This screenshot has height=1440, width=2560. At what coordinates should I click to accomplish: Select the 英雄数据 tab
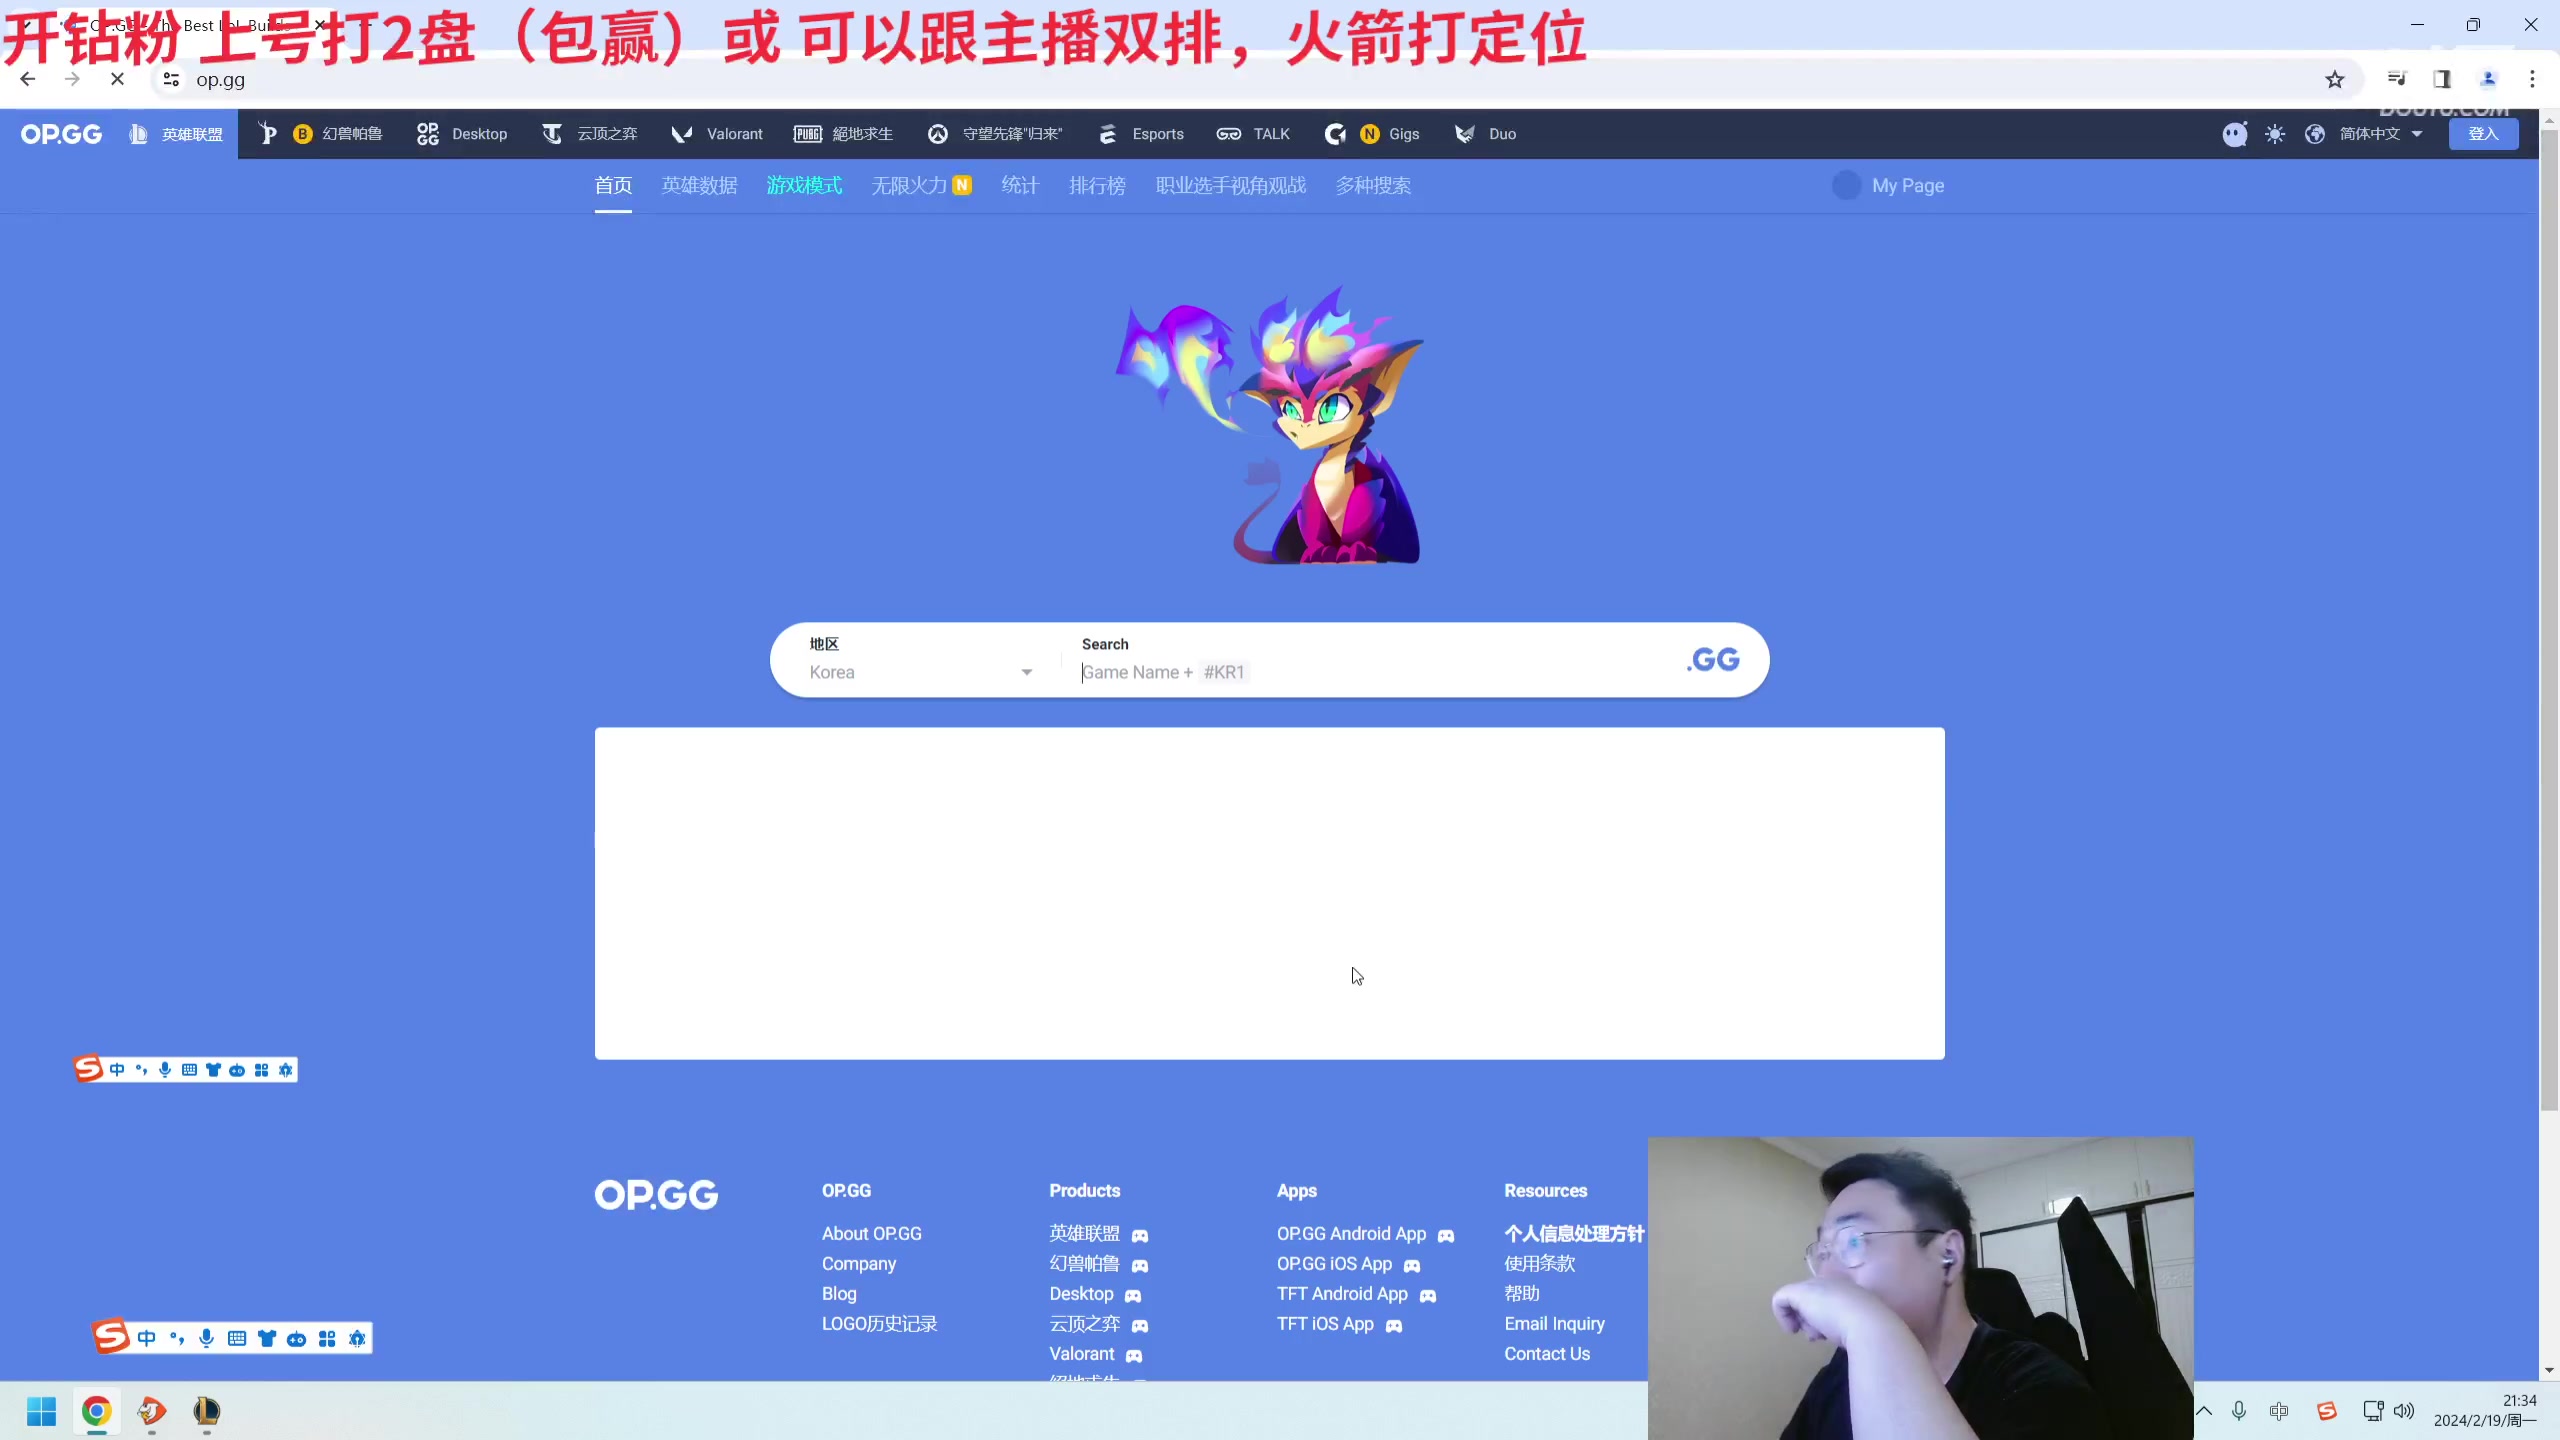click(699, 186)
